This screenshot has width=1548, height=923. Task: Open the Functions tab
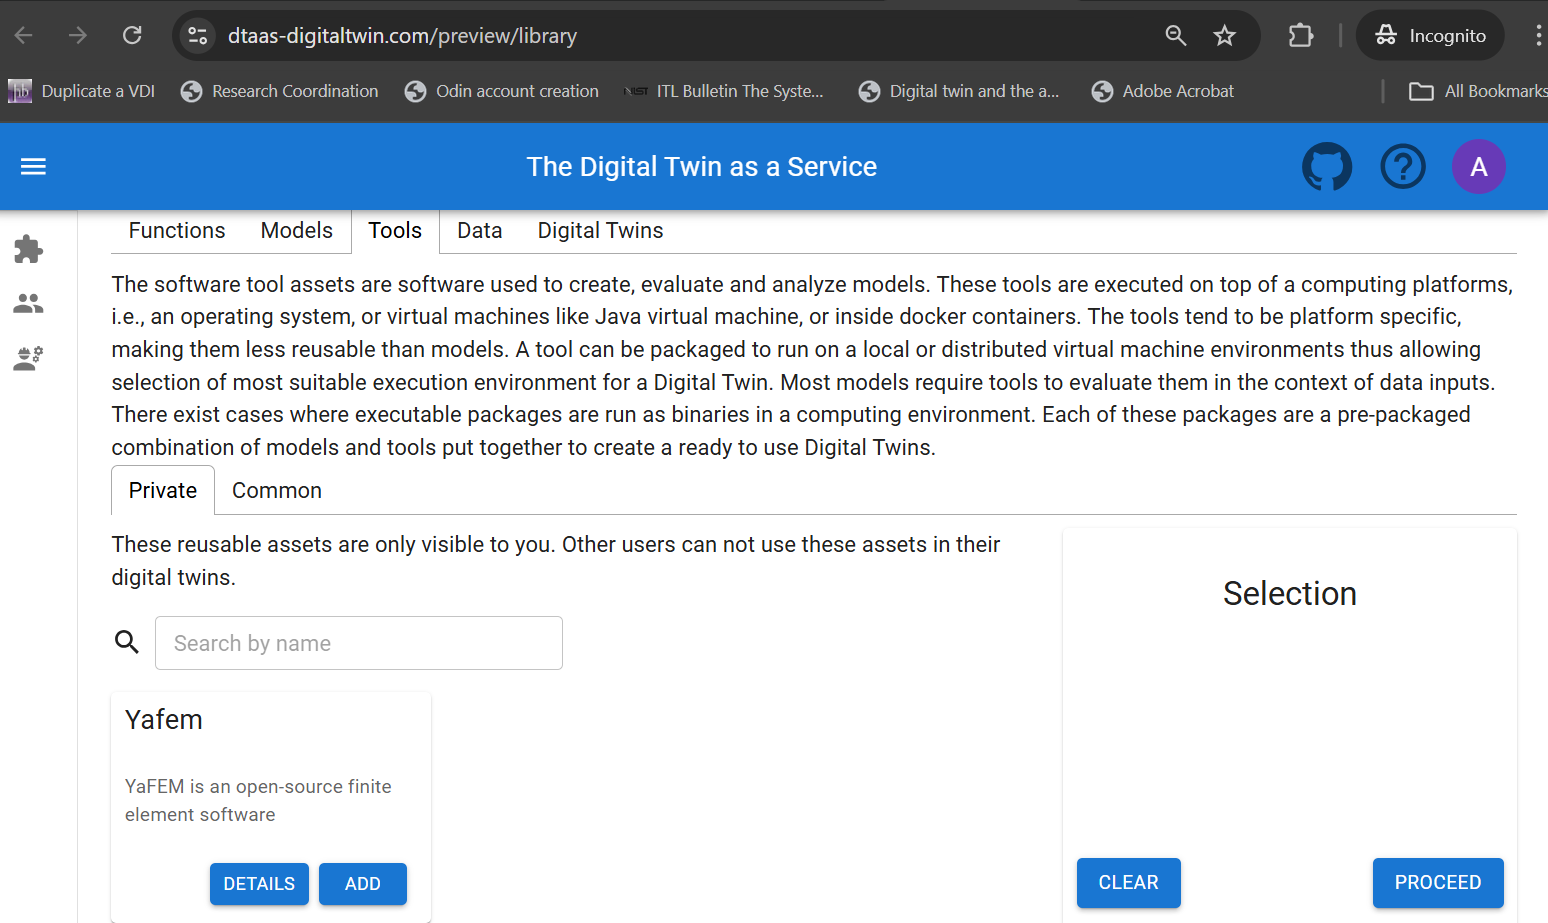pos(176,230)
